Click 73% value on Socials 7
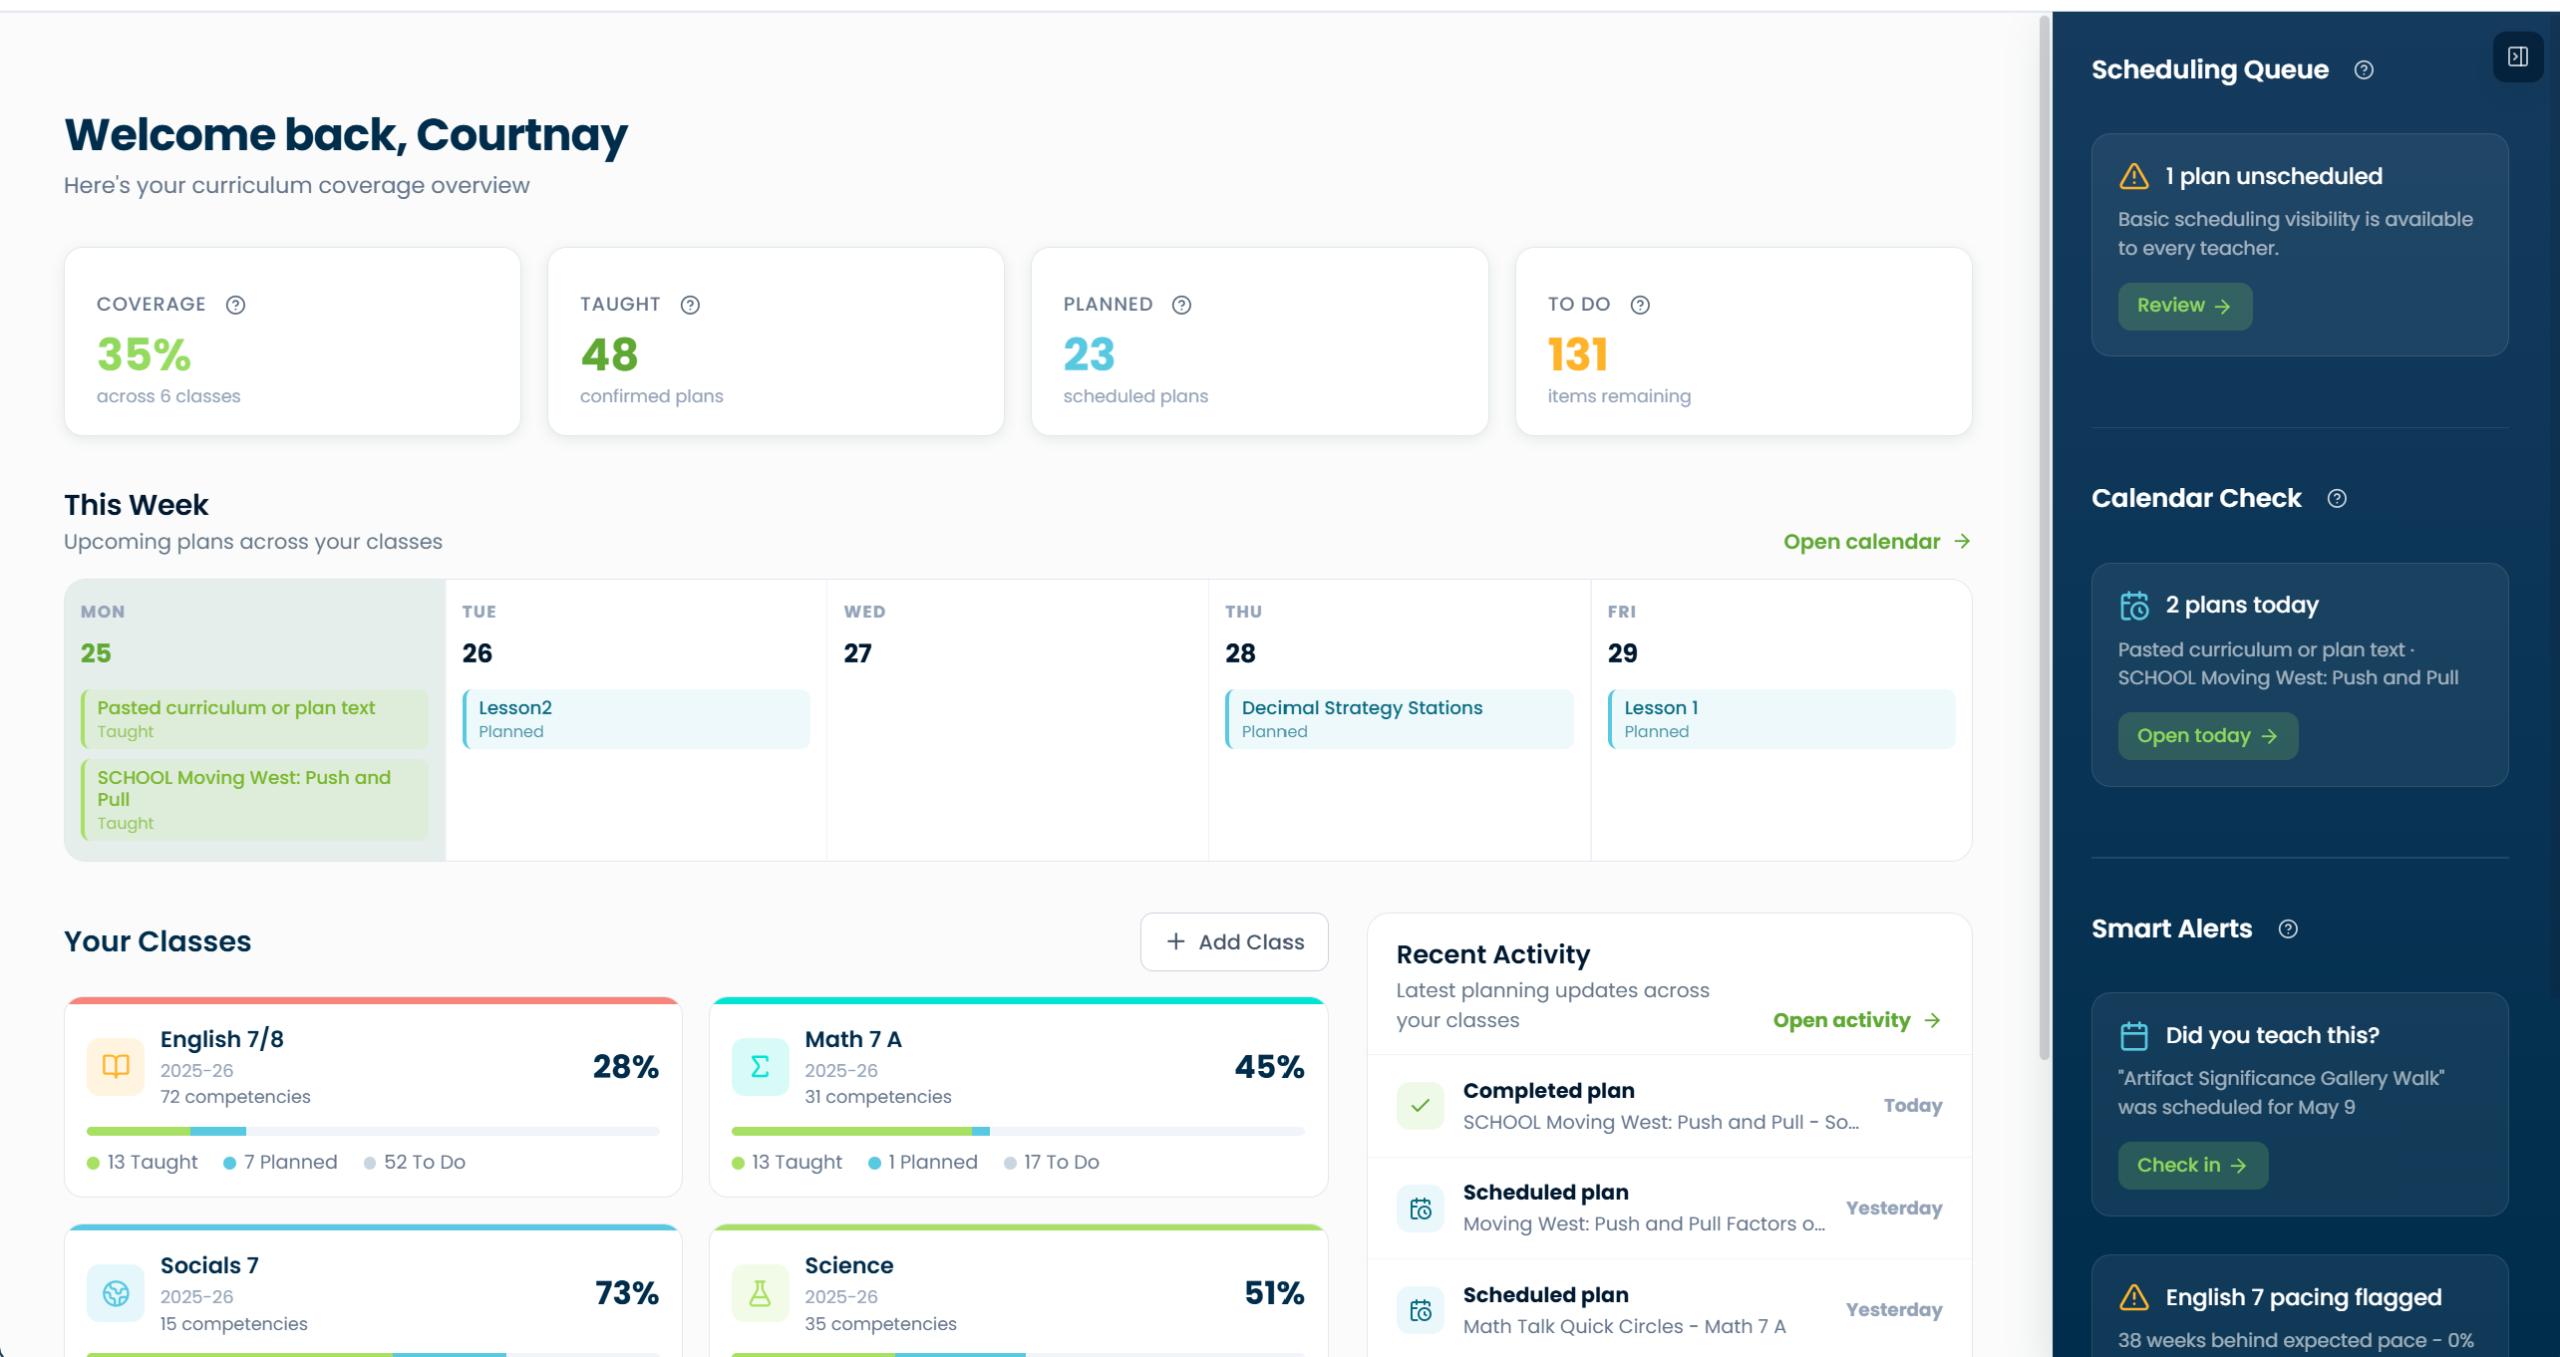 click(627, 1294)
